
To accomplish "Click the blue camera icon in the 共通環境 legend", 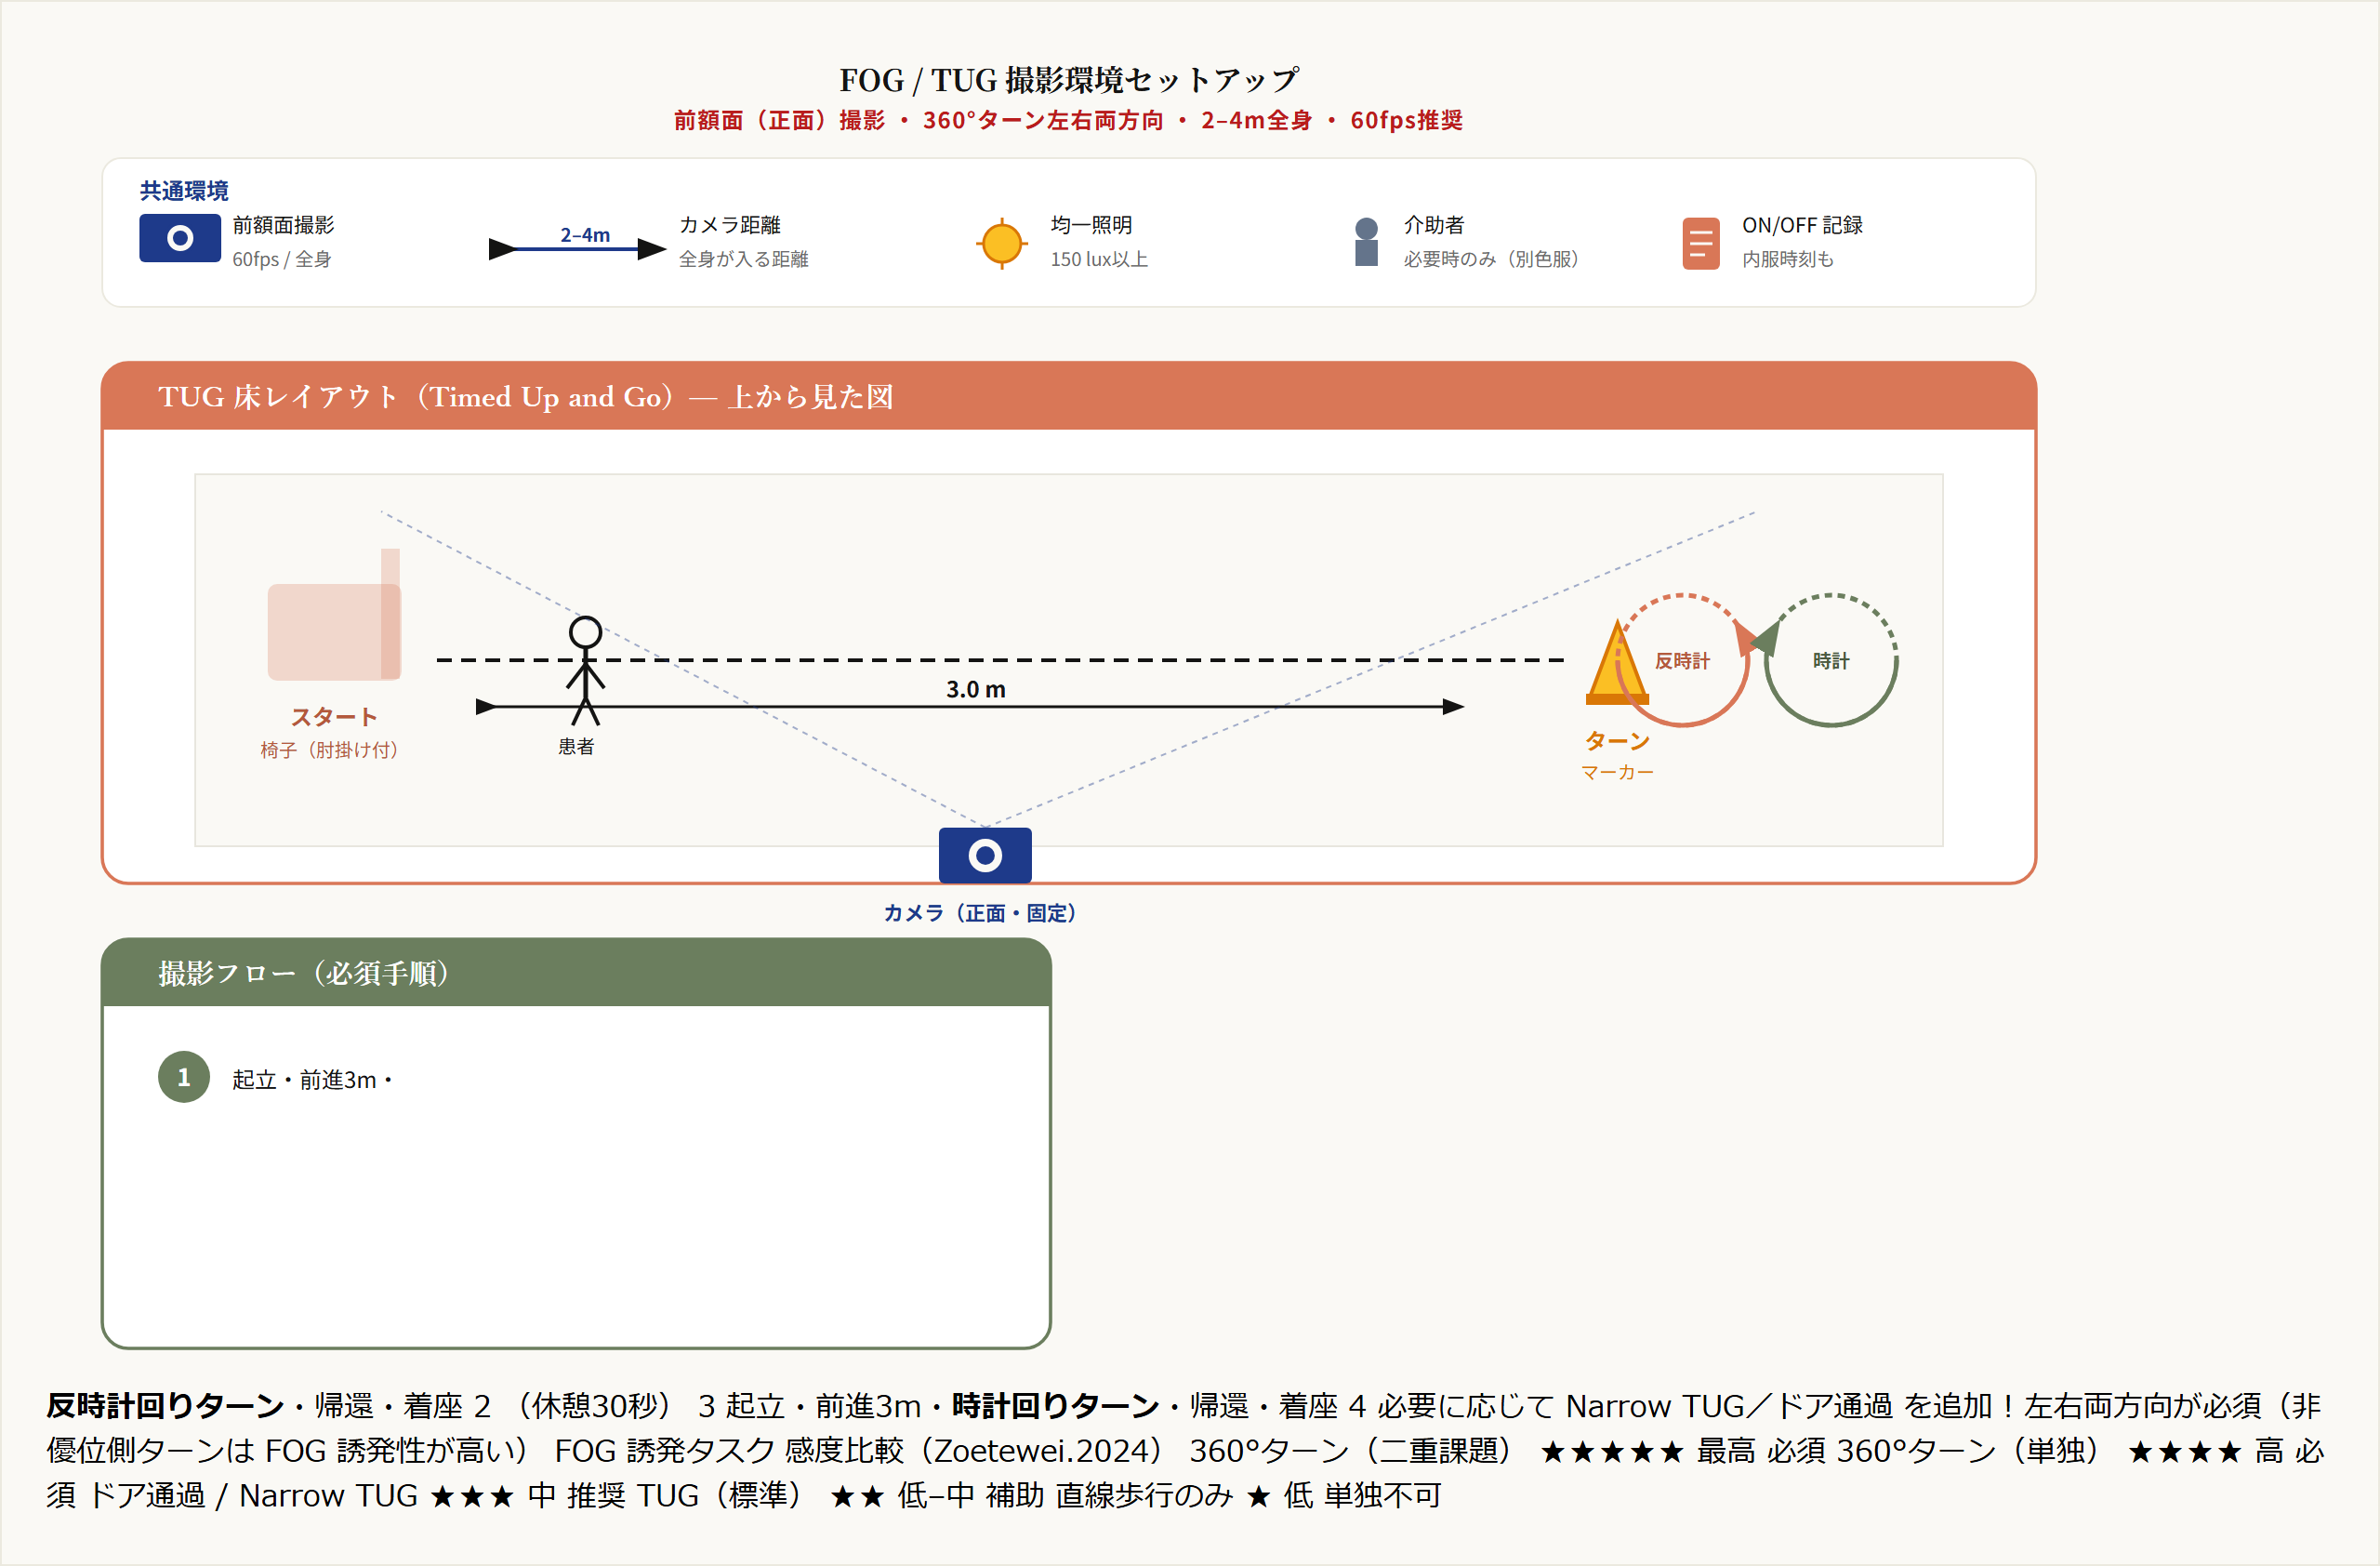I will (179, 238).
